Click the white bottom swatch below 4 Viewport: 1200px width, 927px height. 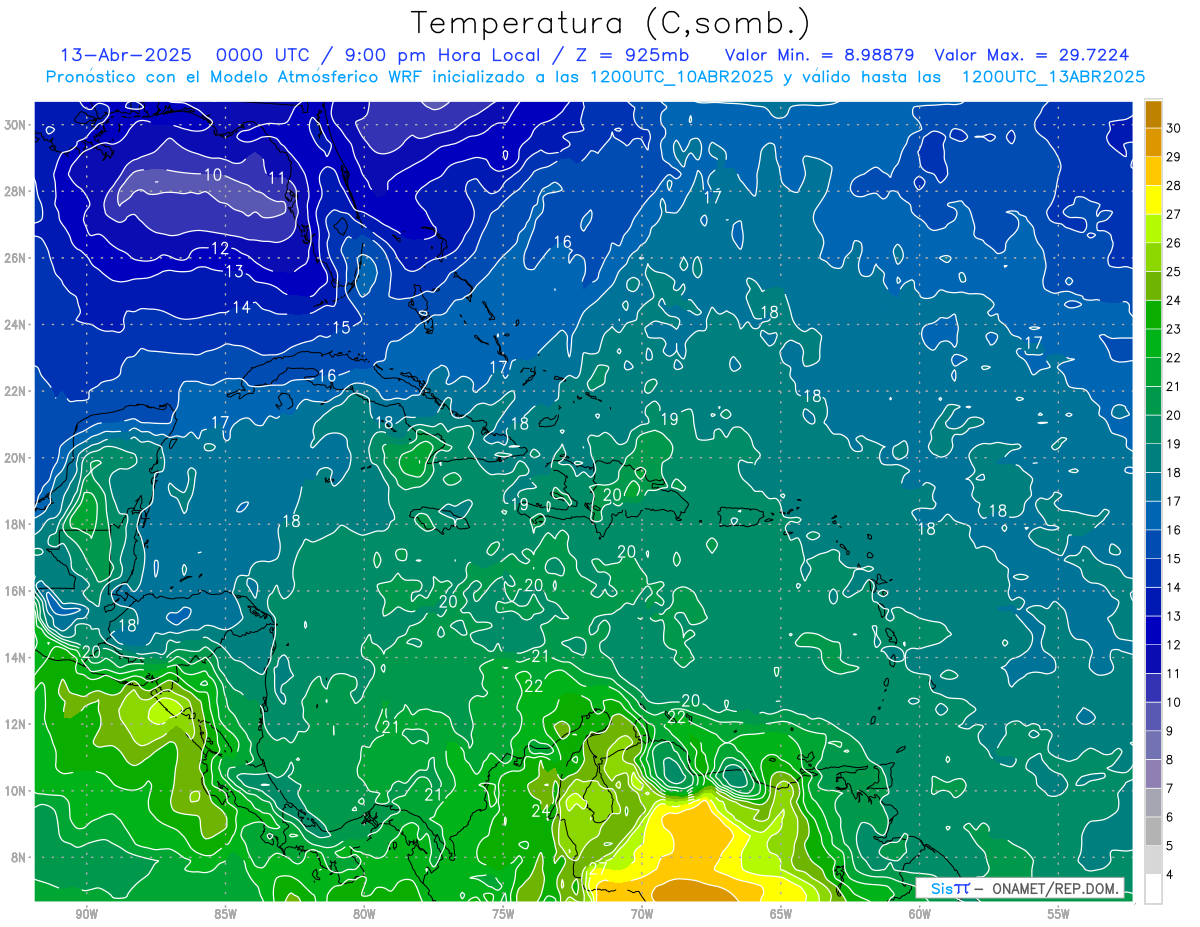[1154, 889]
